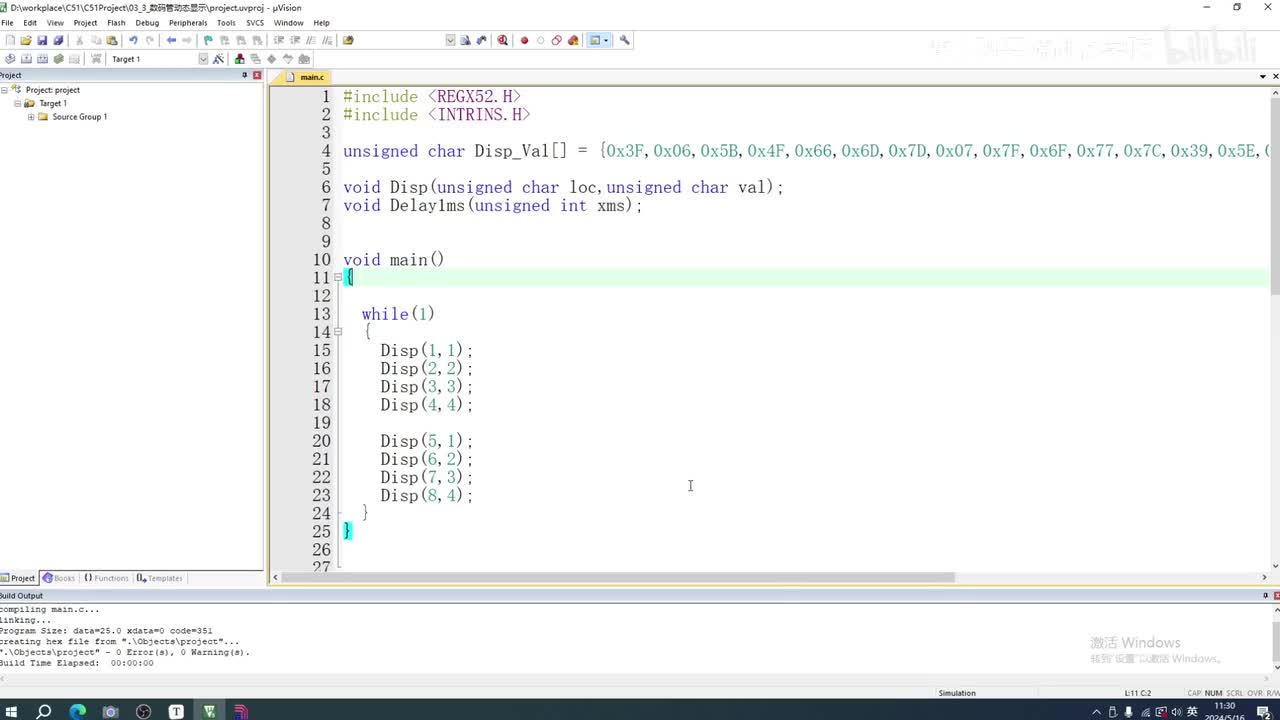Switch to the Functions panel tab
The height and width of the screenshot is (720, 1280).
106,578
